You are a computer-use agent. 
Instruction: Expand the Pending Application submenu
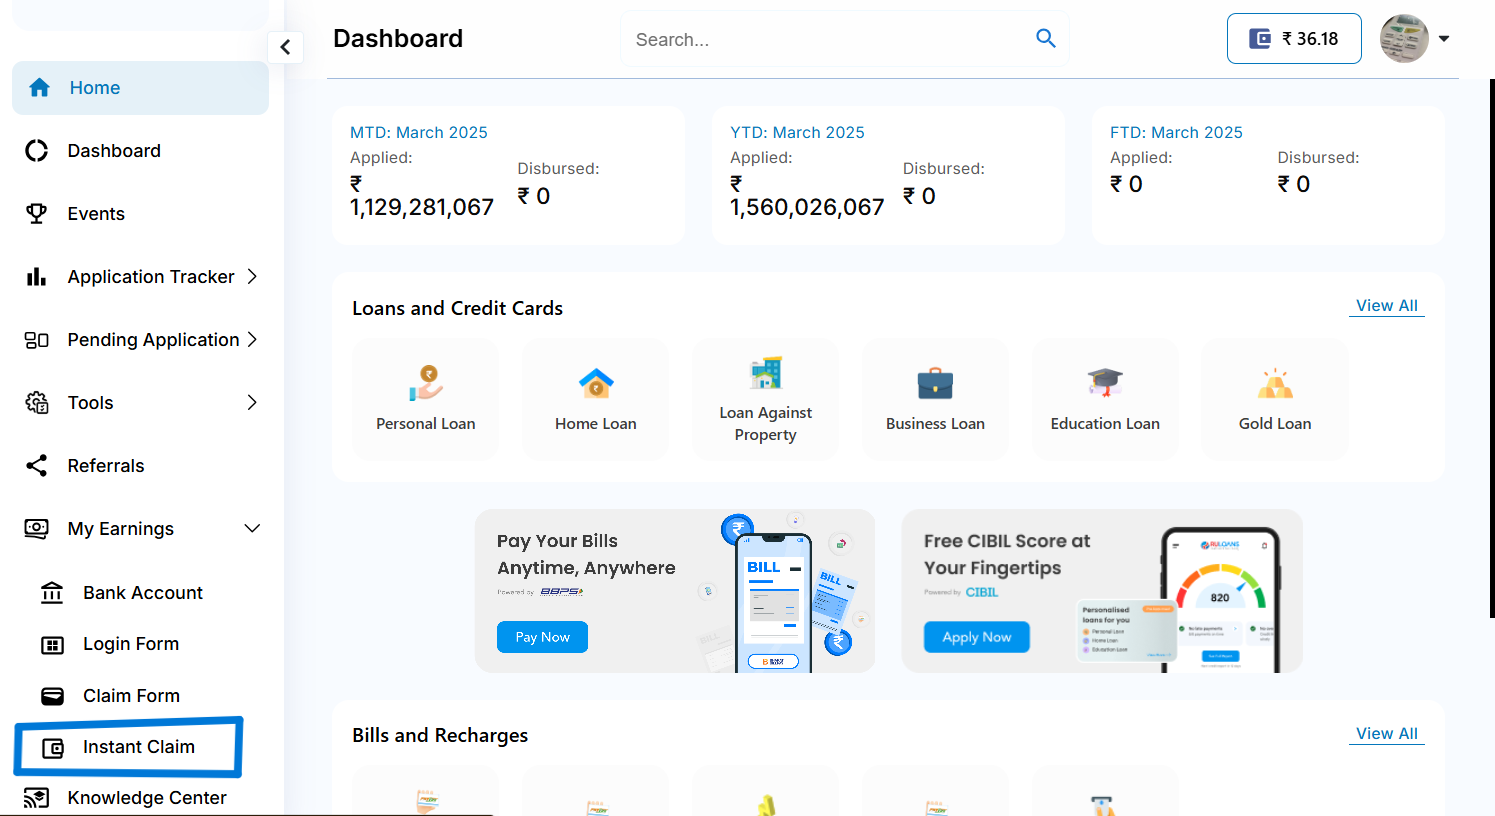pos(252,340)
